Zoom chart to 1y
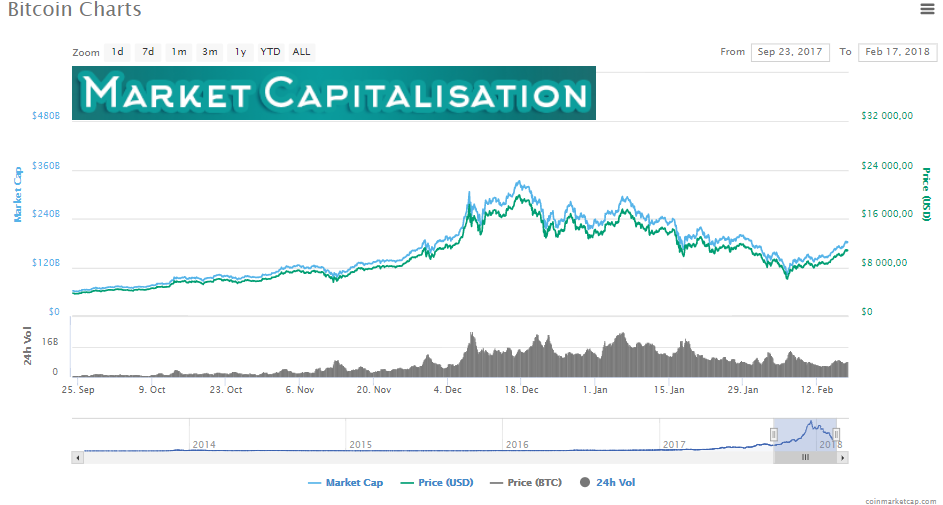943x505 pixels. [x=241, y=51]
